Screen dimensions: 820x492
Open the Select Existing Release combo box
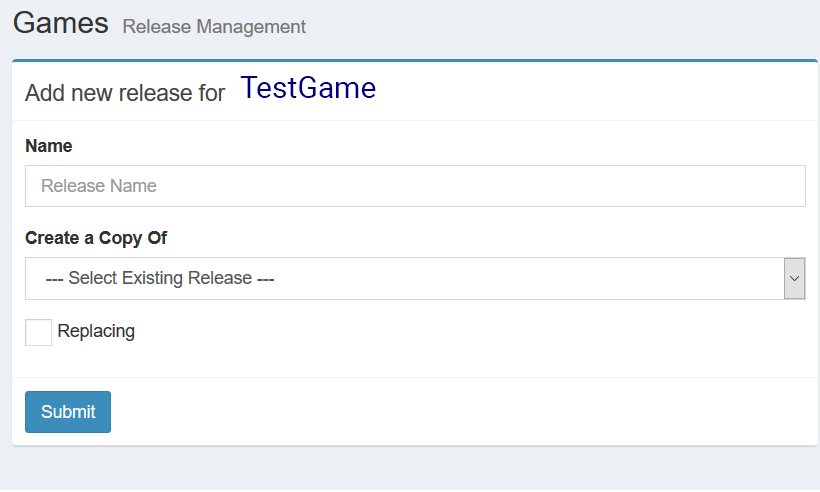[415, 278]
